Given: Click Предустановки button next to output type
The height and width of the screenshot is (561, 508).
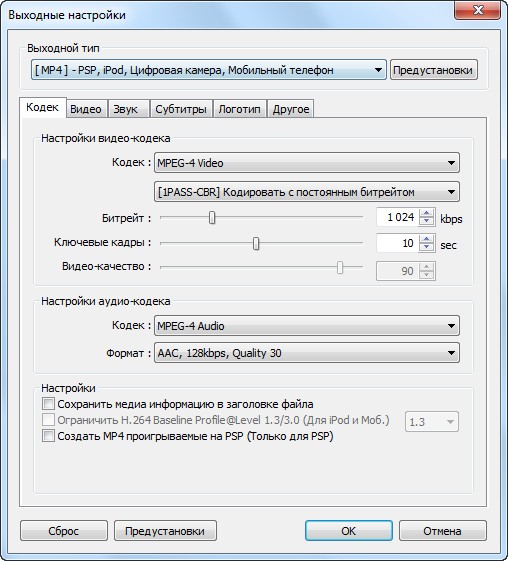Looking at the screenshot, I should [434, 70].
